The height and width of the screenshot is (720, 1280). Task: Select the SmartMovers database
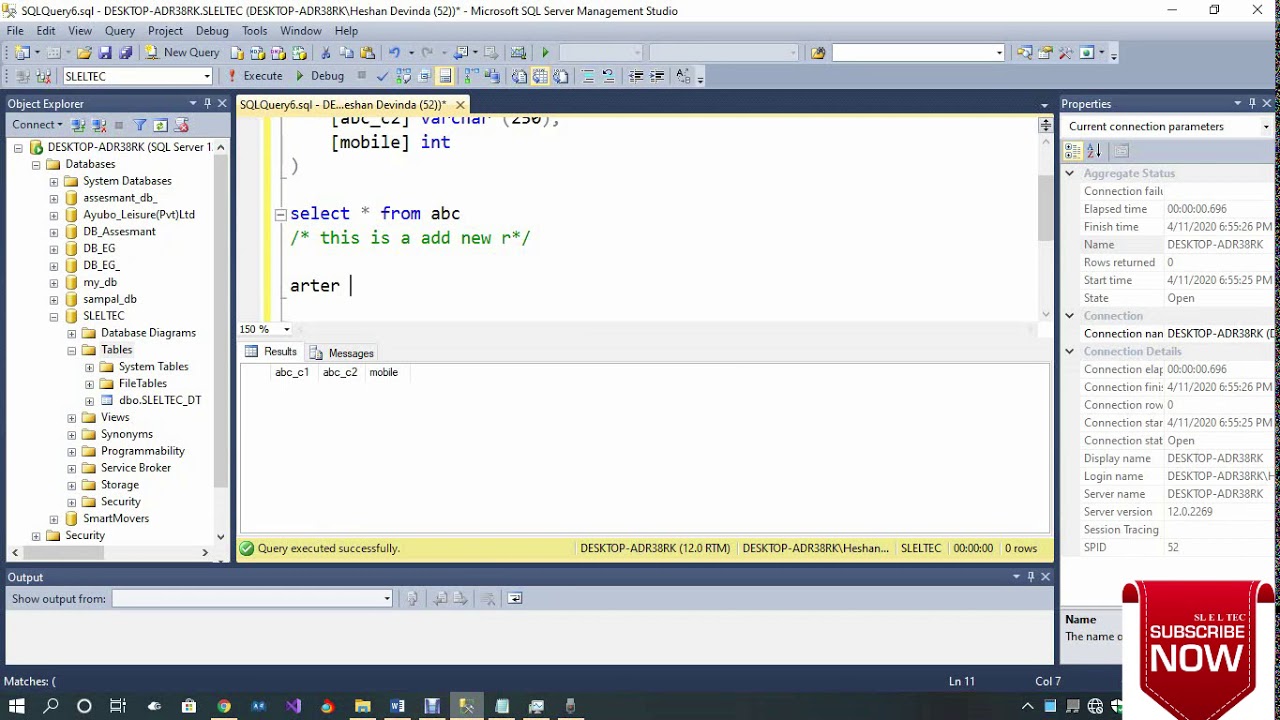click(115, 519)
